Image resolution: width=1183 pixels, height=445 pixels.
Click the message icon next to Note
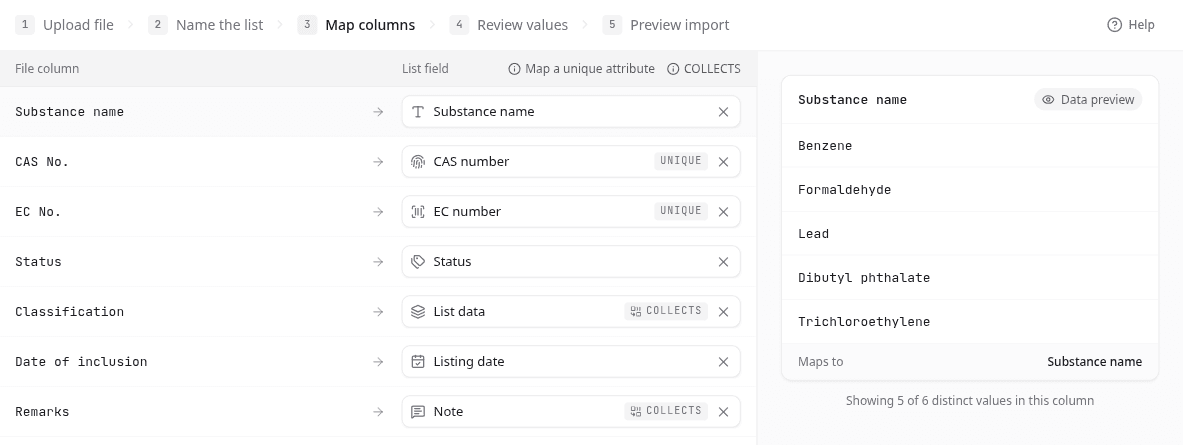(418, 412)
